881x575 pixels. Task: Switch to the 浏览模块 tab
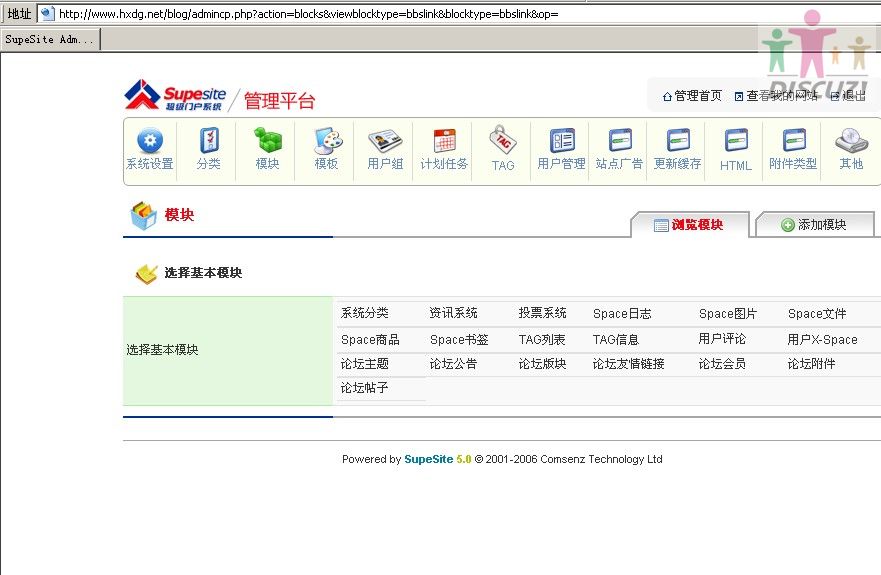[x=689, y=225]
